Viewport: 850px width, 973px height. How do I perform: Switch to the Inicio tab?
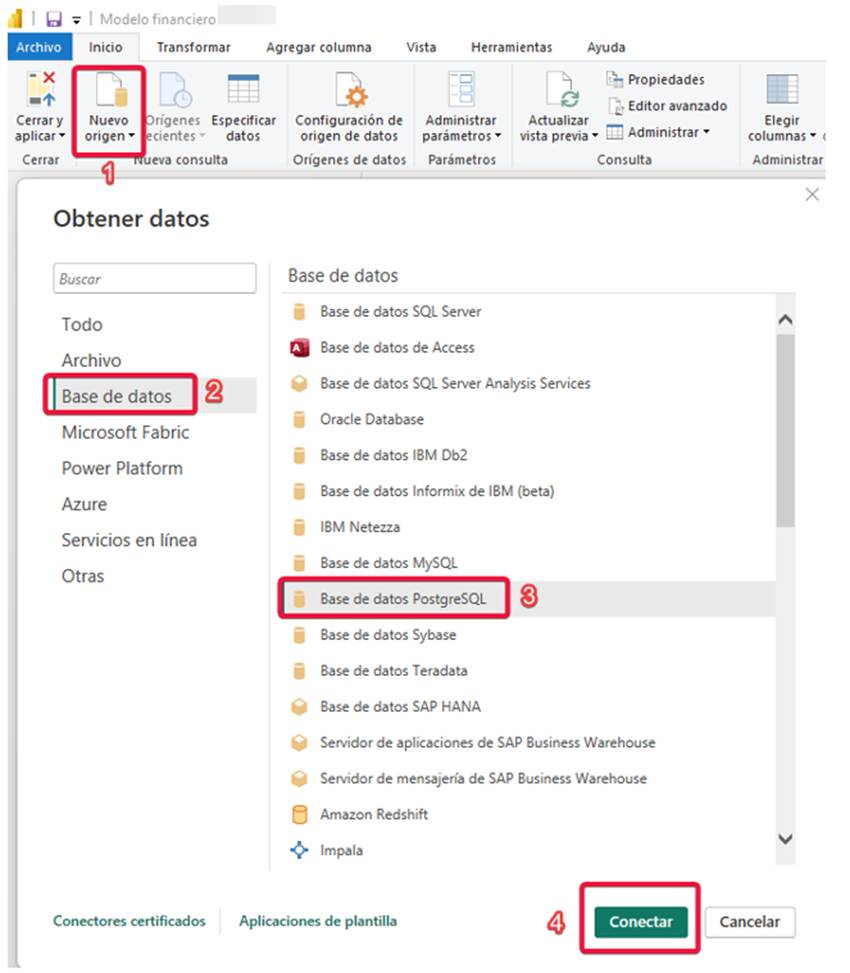[105, 47]
